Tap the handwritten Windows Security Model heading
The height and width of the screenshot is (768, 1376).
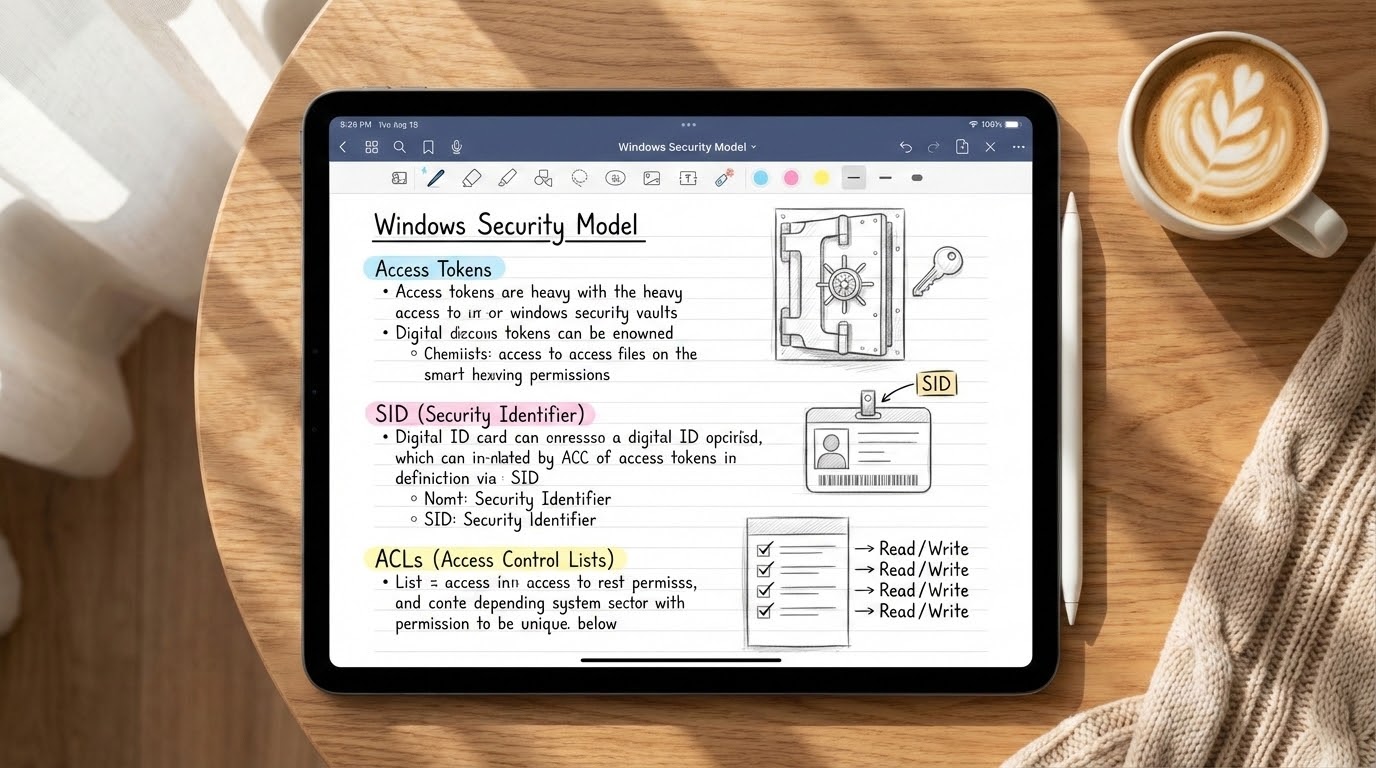click(506, 225)
